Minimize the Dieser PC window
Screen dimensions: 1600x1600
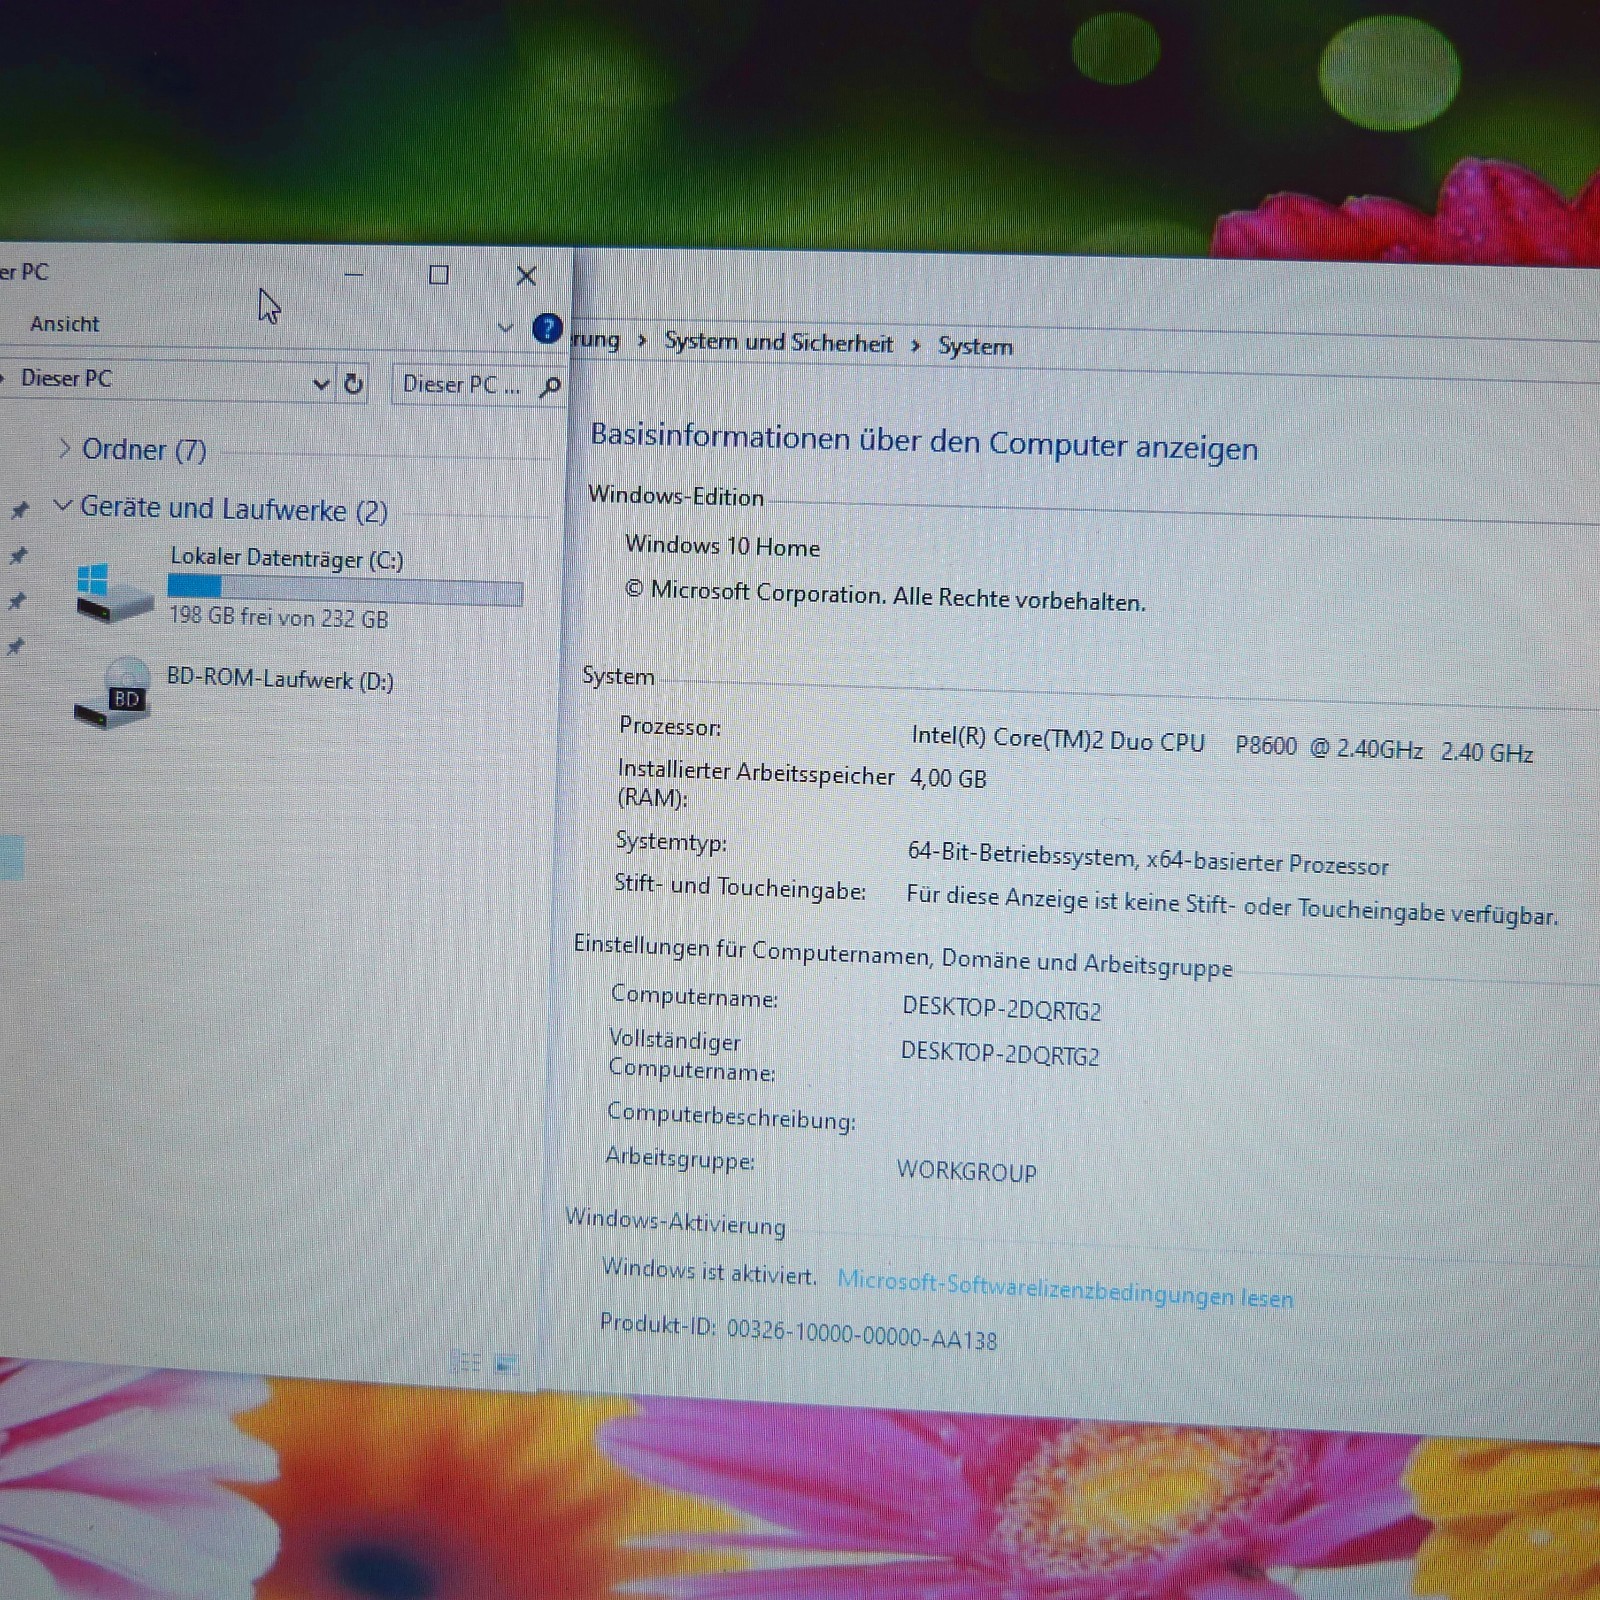(354, 273)
